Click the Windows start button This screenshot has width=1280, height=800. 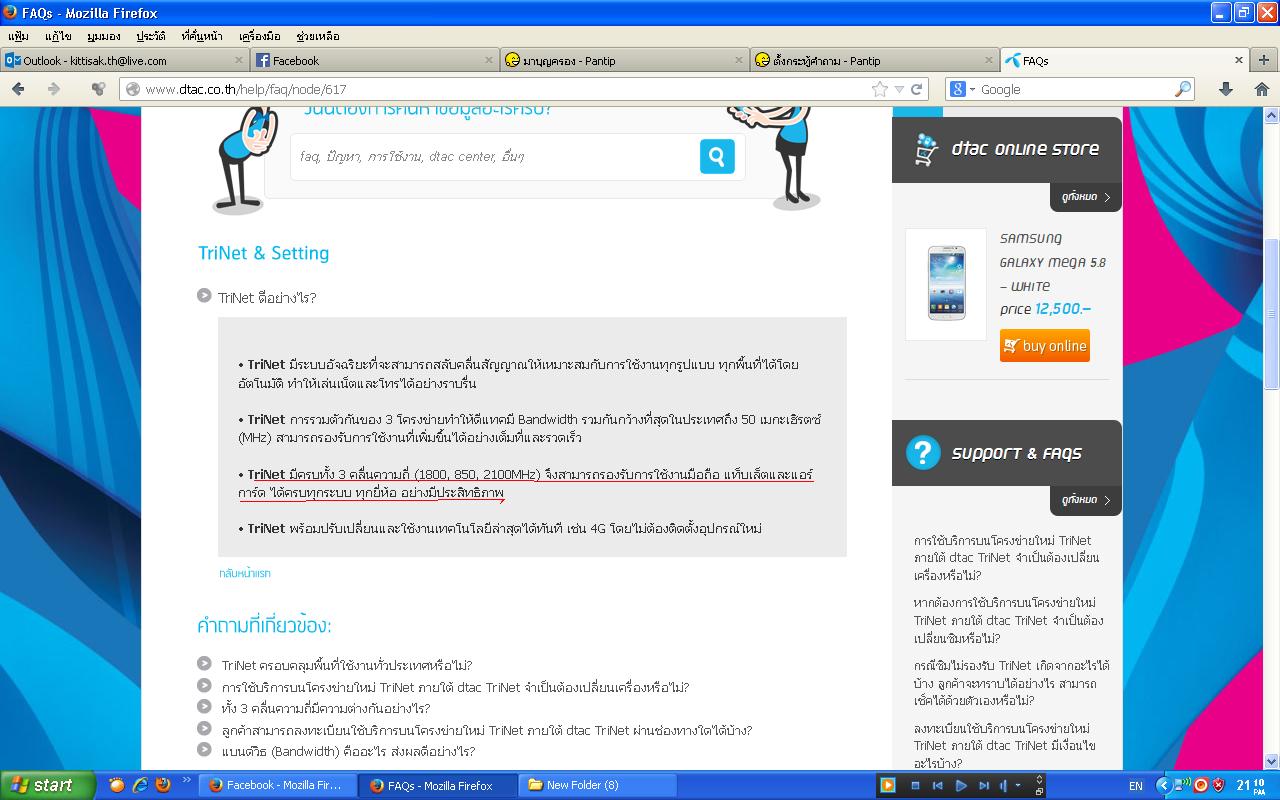[48, 785]
